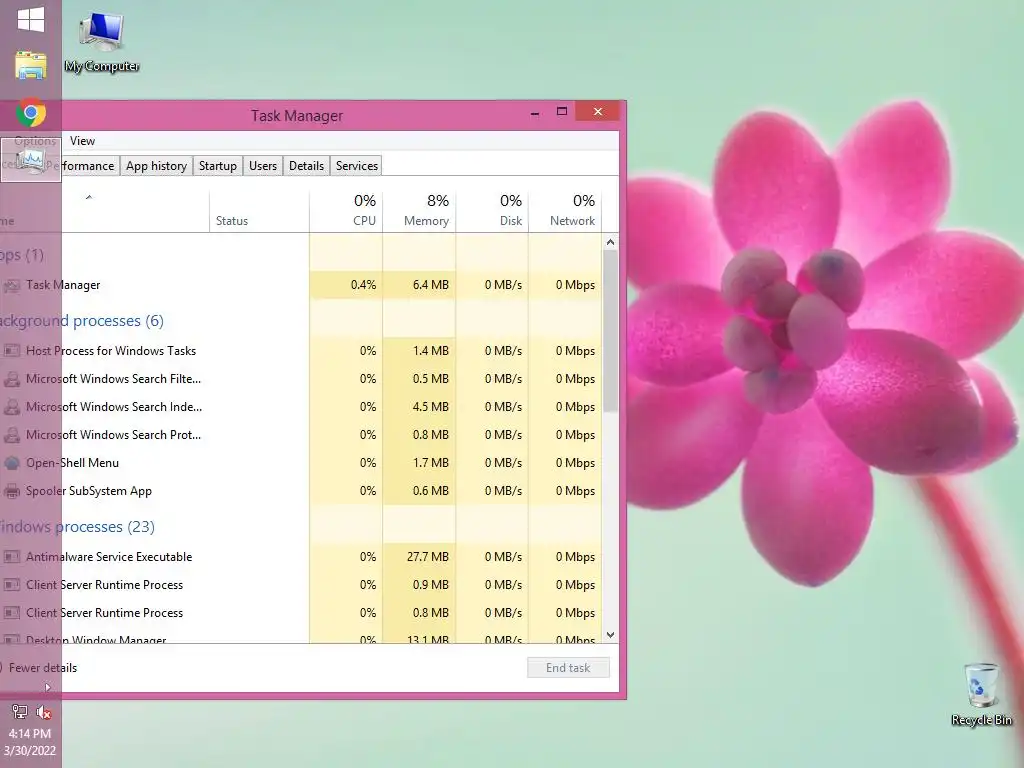
Task: Select Microsoft Windows Search Inde... row
Action: pos(300,407)
